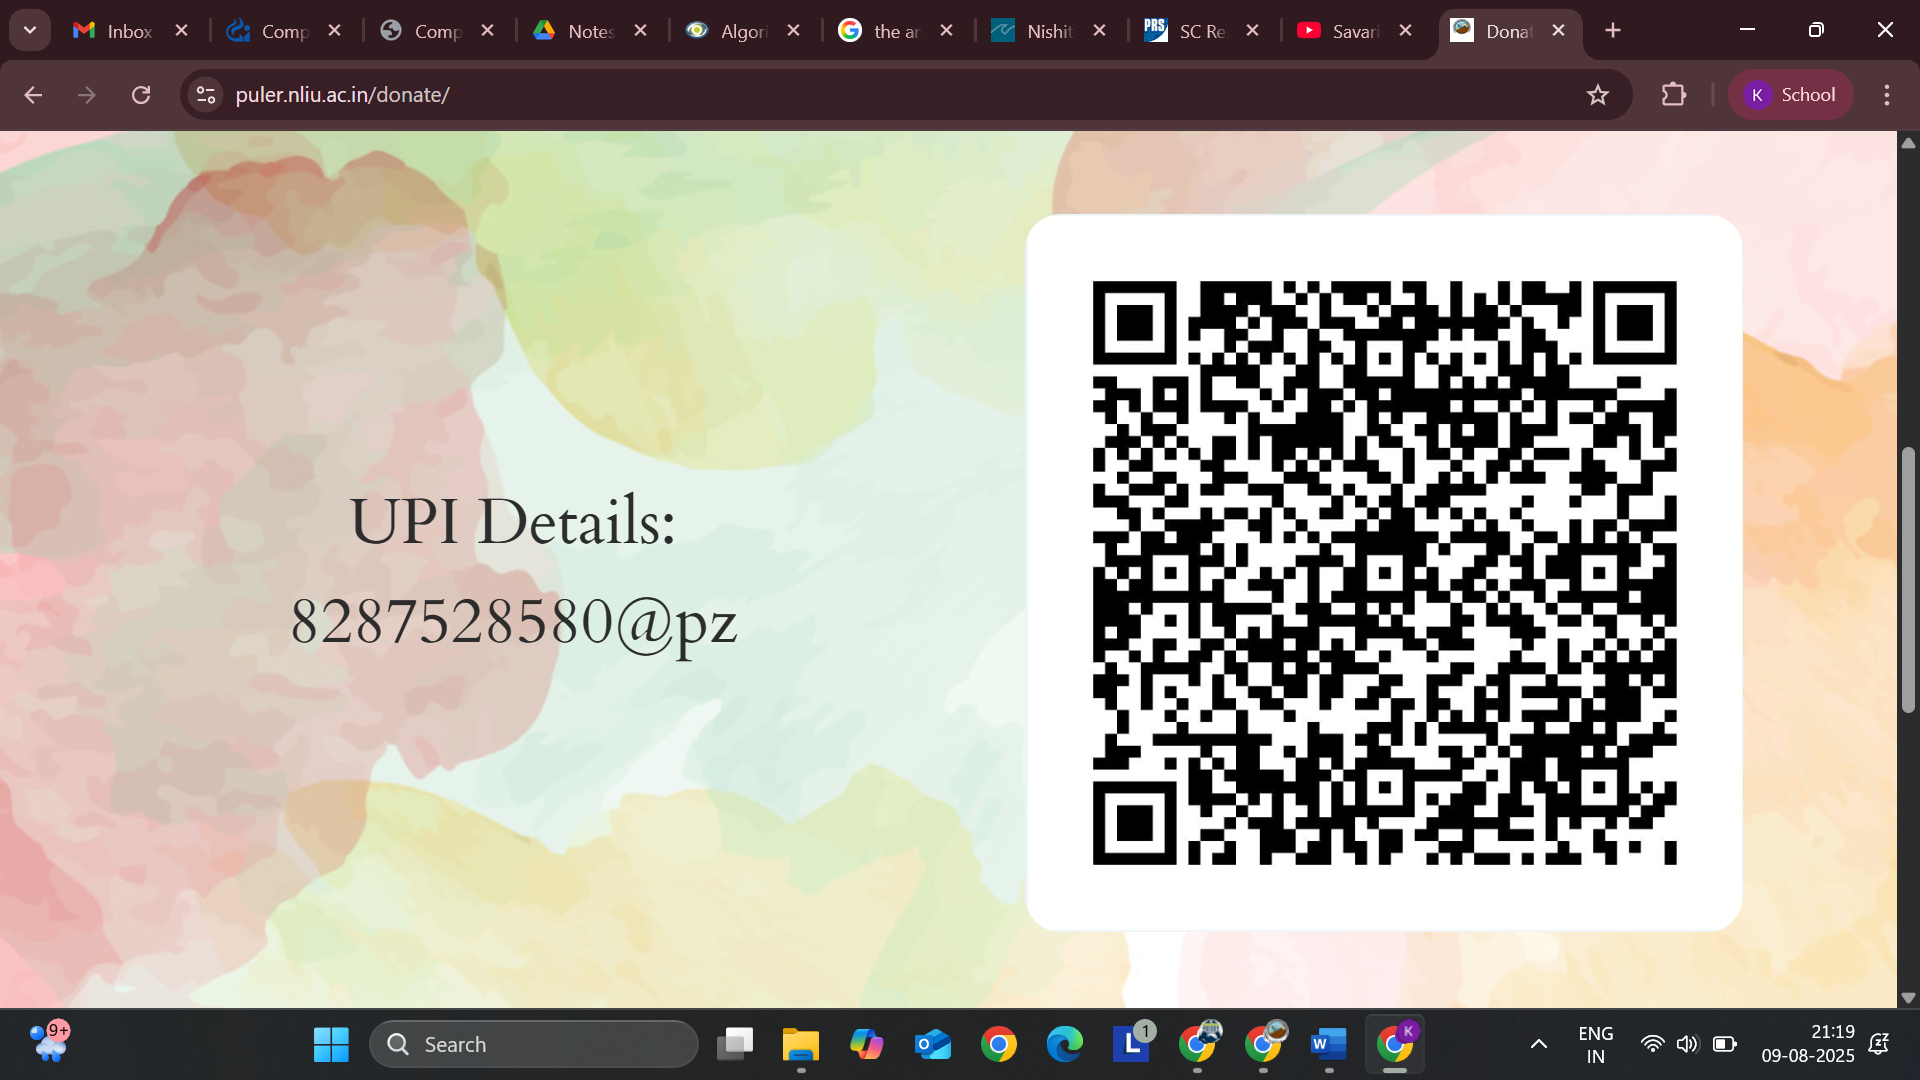Click the volume icon in system tray
1920x1080 pixels.
pyautogui.click(x=1687, y=1044)
